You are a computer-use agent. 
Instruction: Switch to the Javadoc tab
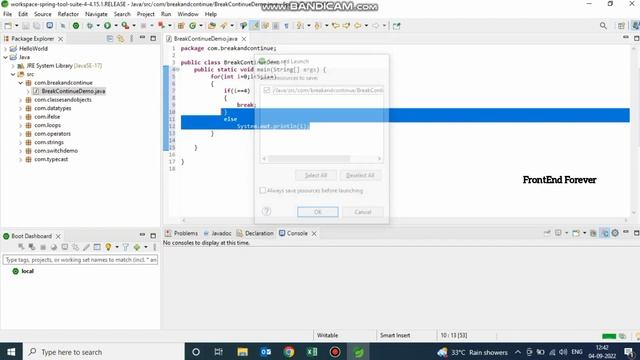[x=218, y=233]
